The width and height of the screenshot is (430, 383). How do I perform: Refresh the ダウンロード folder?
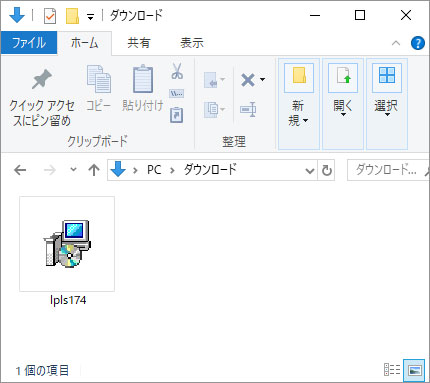(x=327, y=171)
